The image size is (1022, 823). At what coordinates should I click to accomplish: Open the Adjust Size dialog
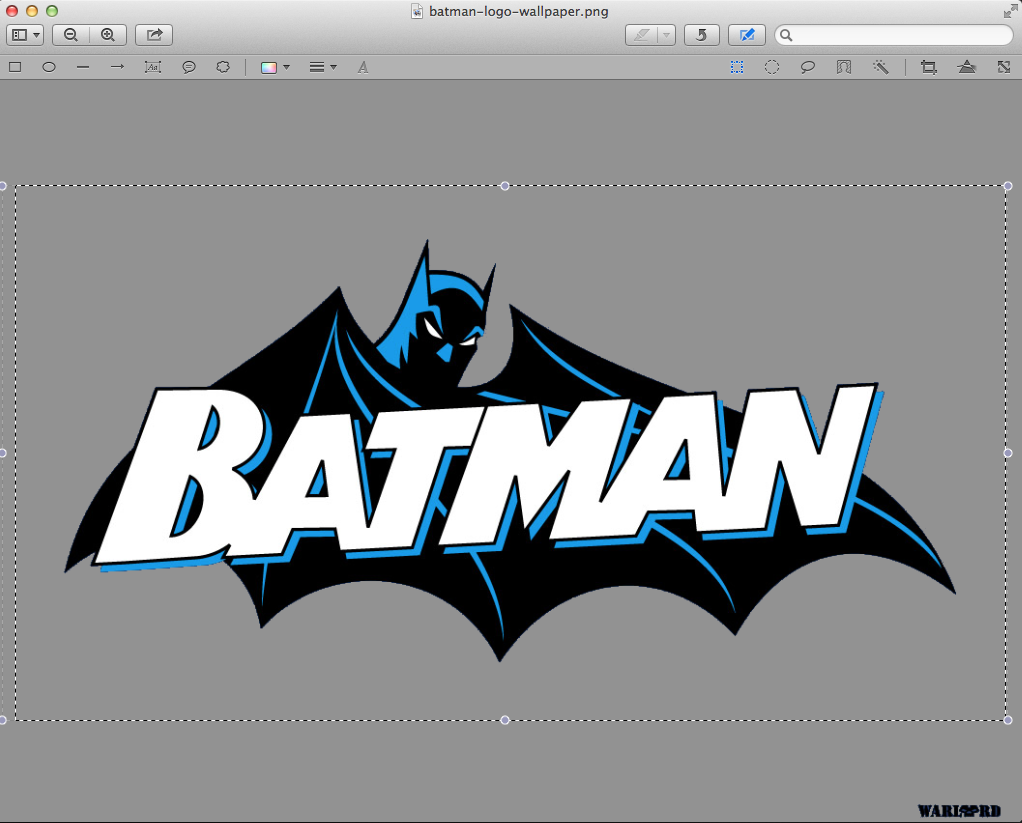click(x=1004, y=67)
